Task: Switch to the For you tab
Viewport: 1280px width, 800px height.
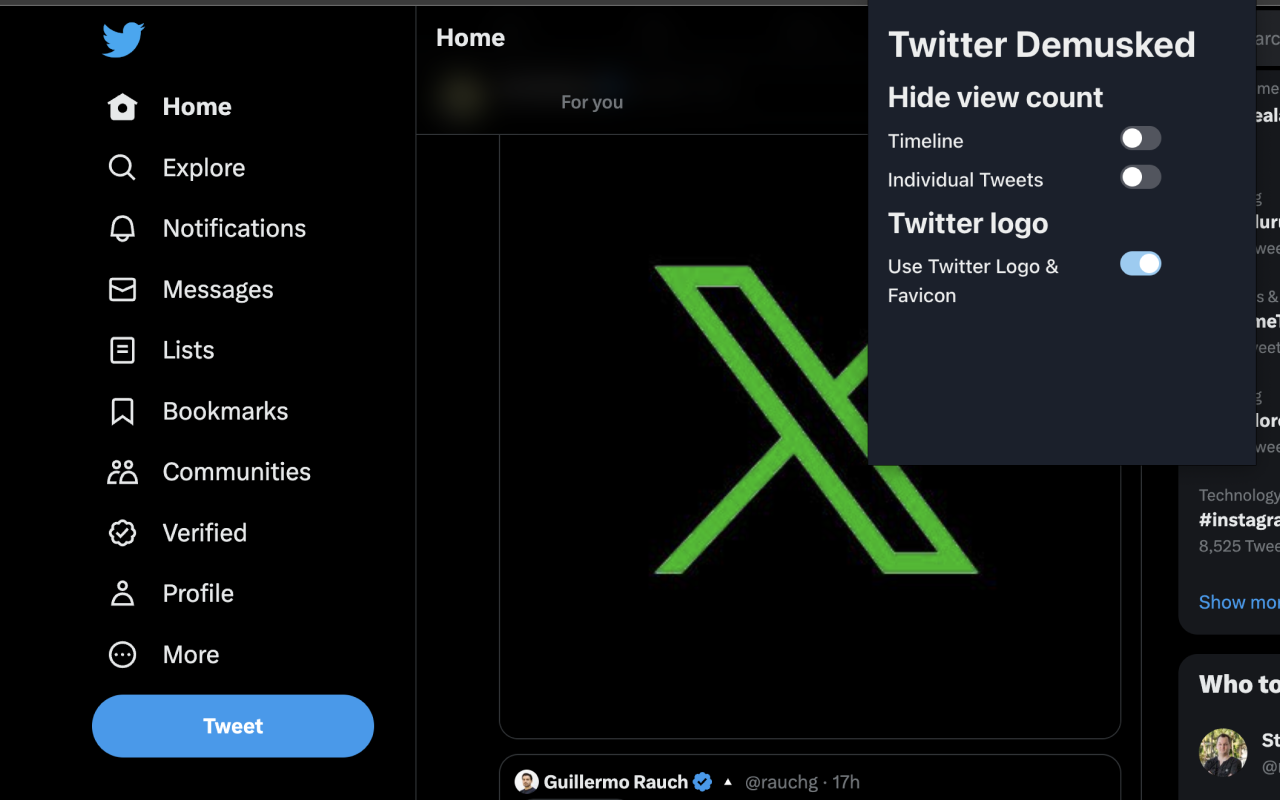Action: (592, 101)
